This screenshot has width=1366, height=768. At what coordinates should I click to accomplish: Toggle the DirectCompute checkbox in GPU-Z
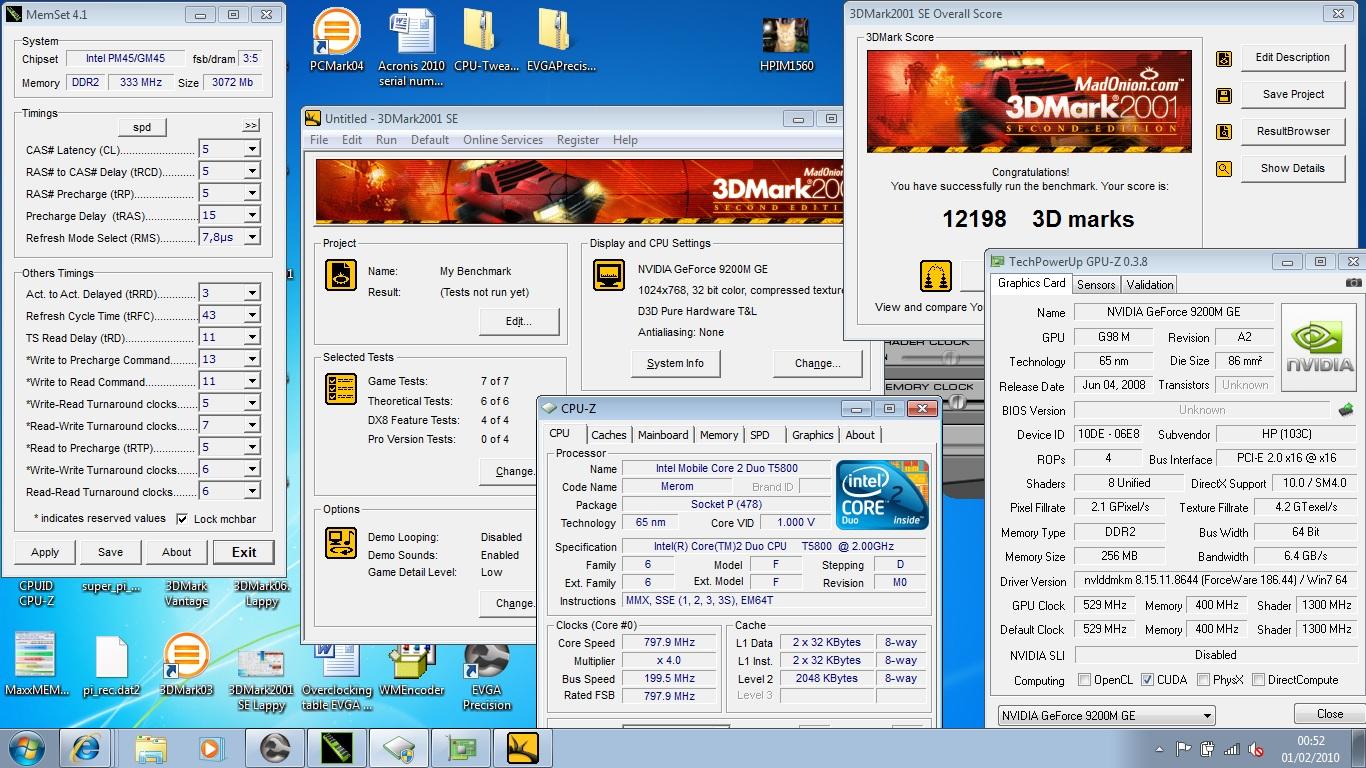(1258, 680)
